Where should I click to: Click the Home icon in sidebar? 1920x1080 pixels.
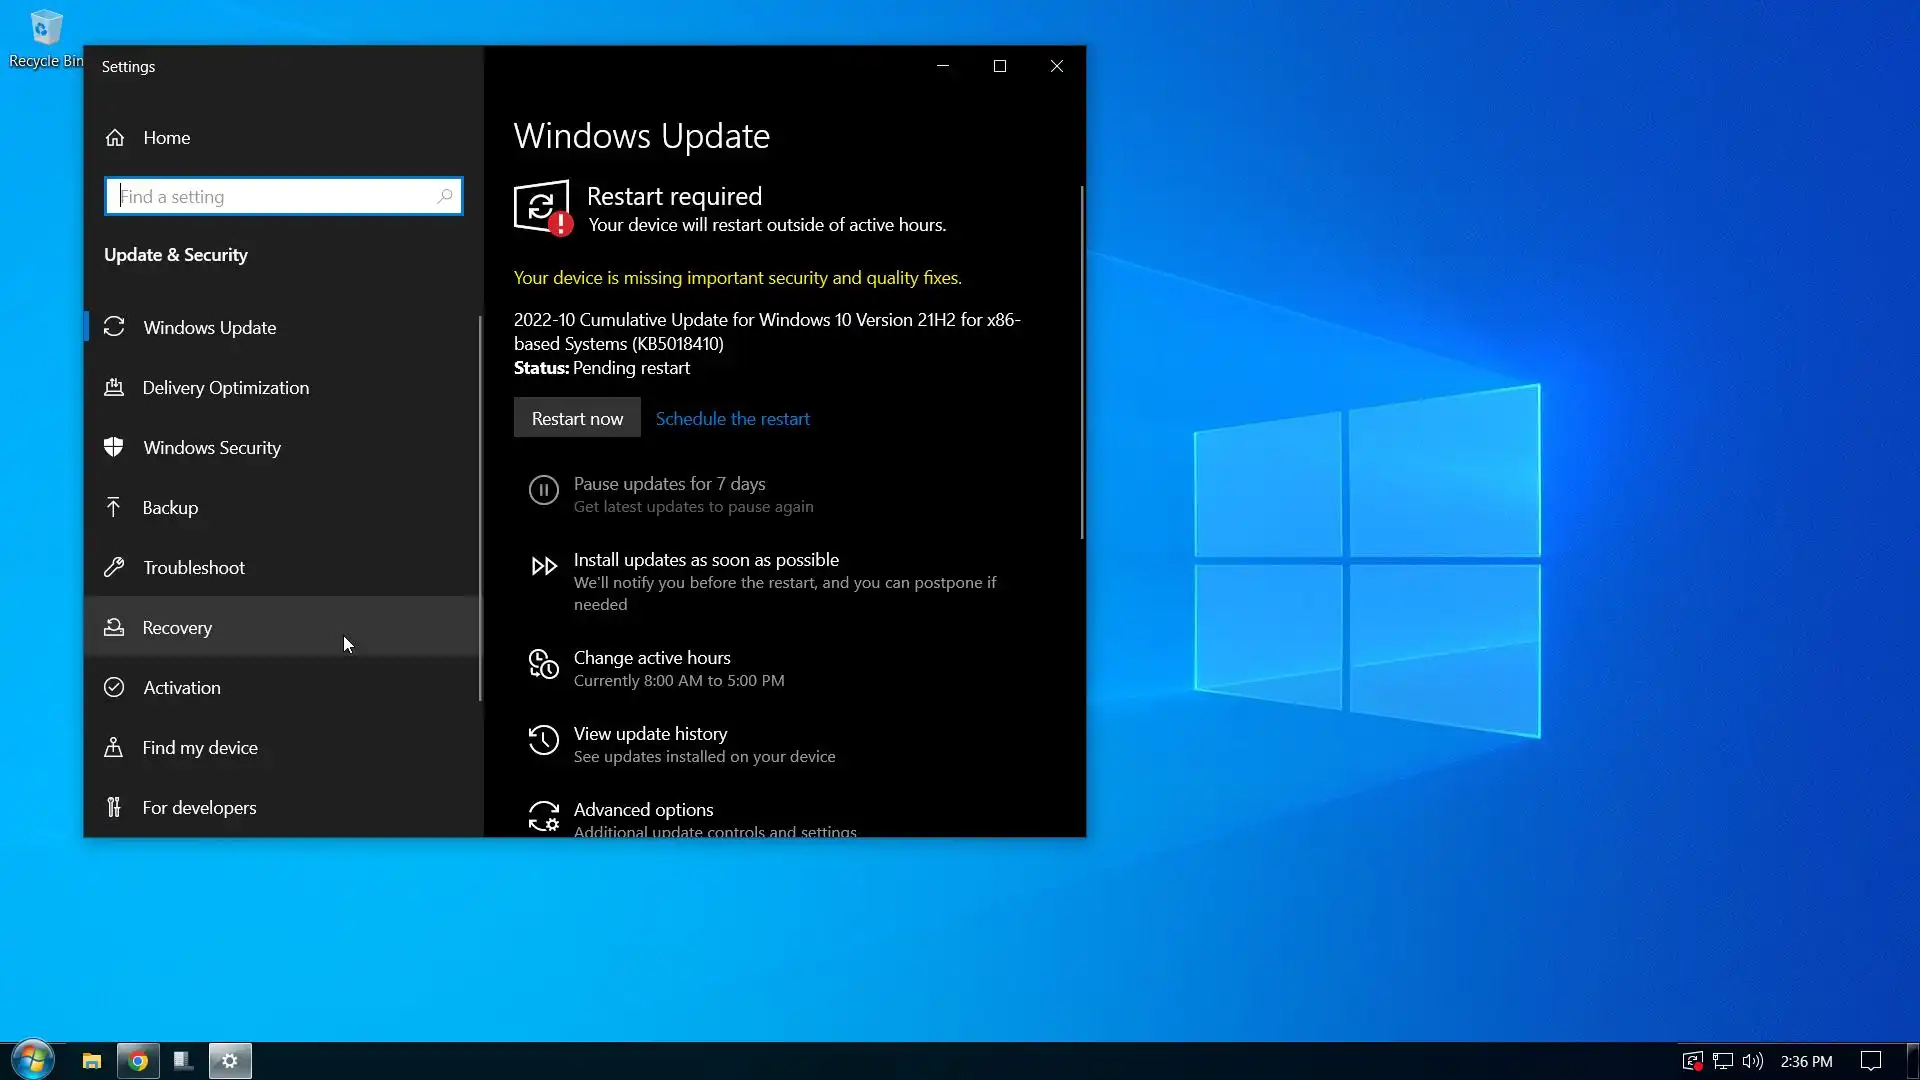[115, 138]
